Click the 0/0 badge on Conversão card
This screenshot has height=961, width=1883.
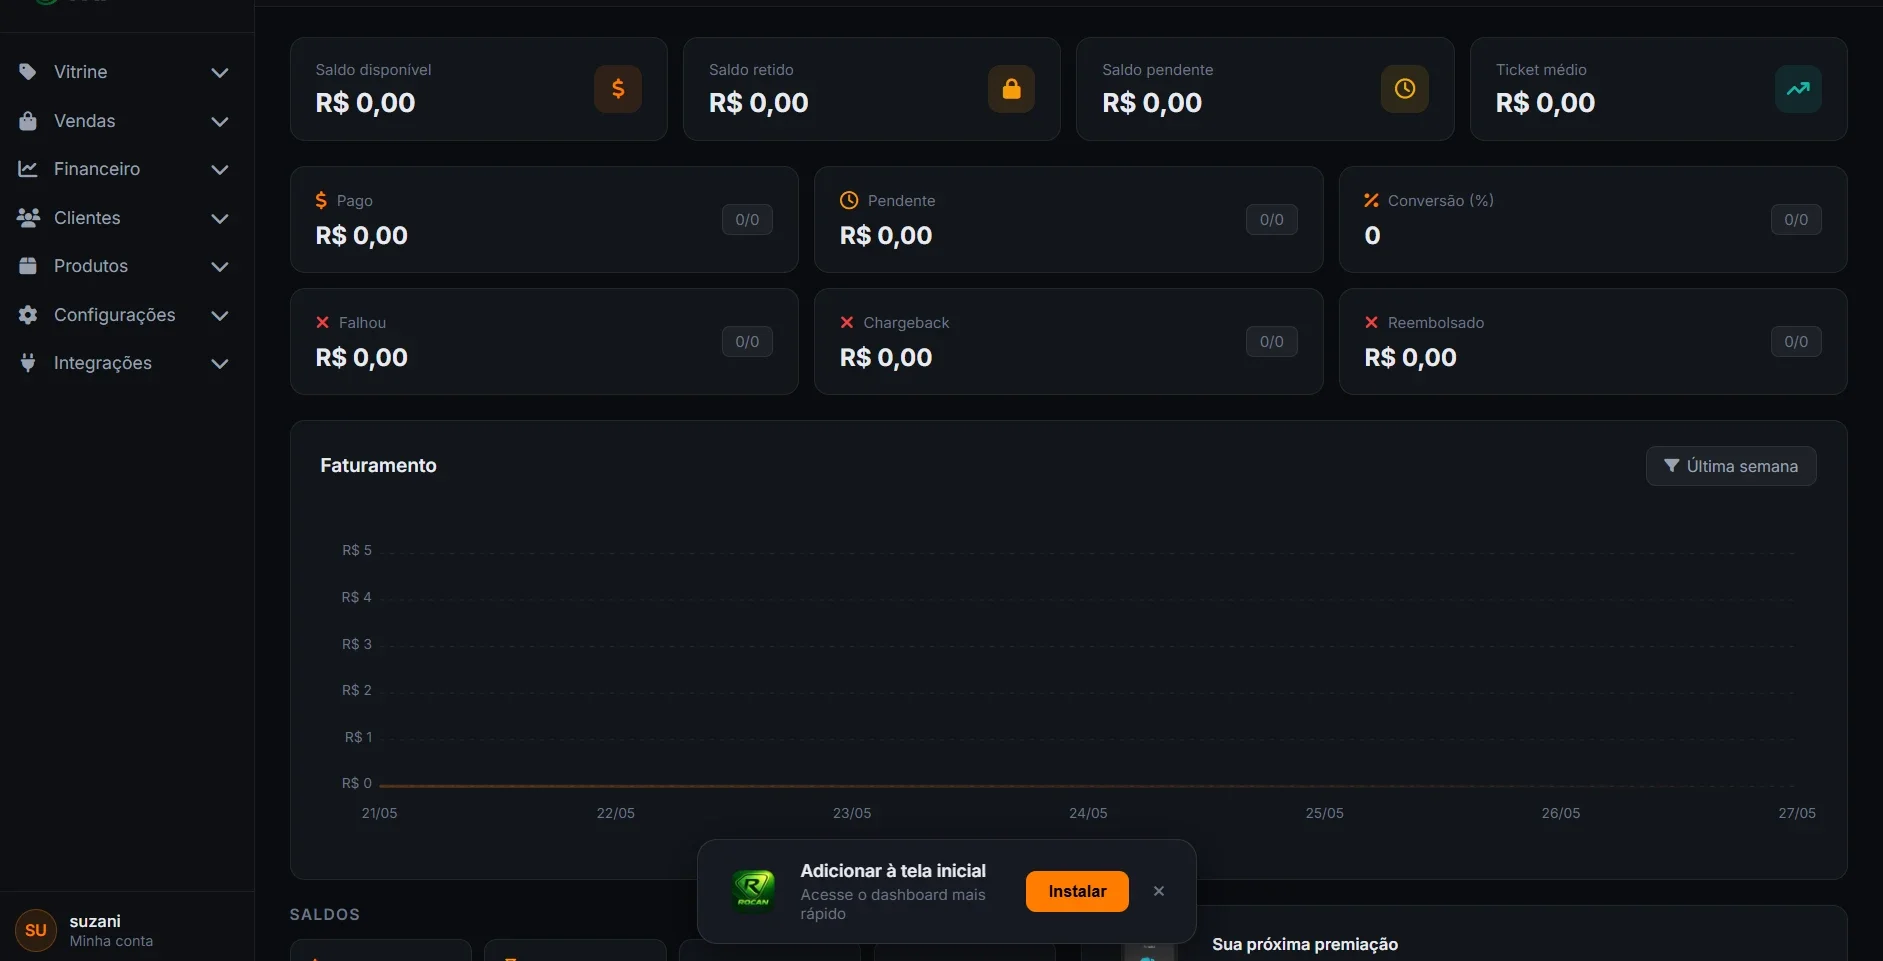tap(1796, 220)
